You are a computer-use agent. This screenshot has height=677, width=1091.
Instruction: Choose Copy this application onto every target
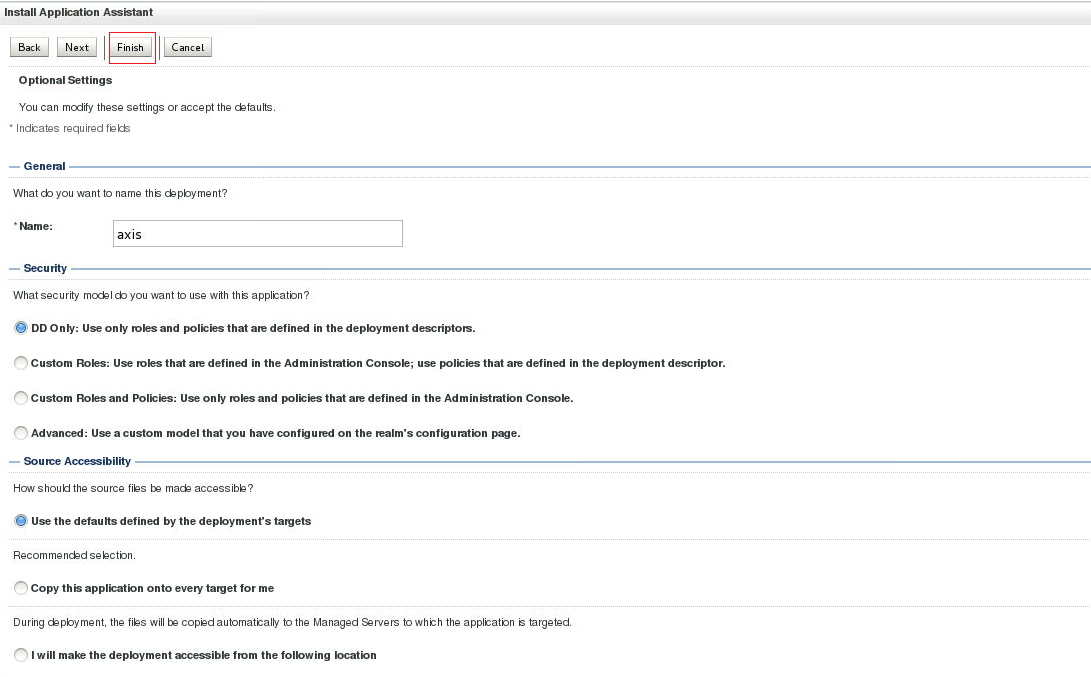coord(21,588)
